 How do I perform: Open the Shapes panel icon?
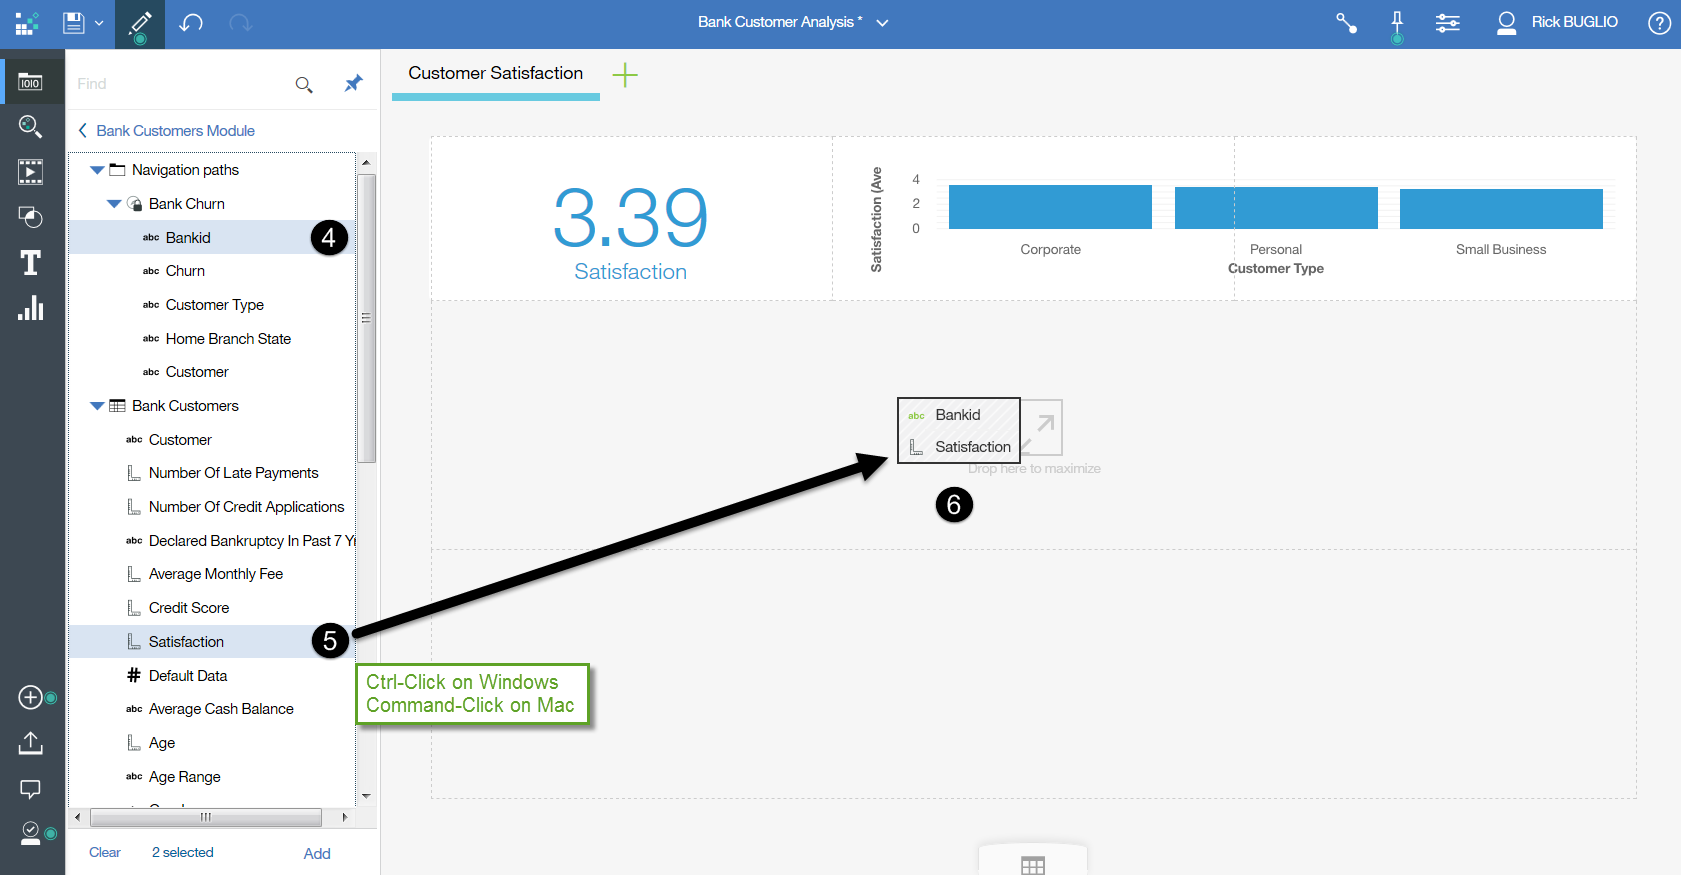click(x=31, y=217)
